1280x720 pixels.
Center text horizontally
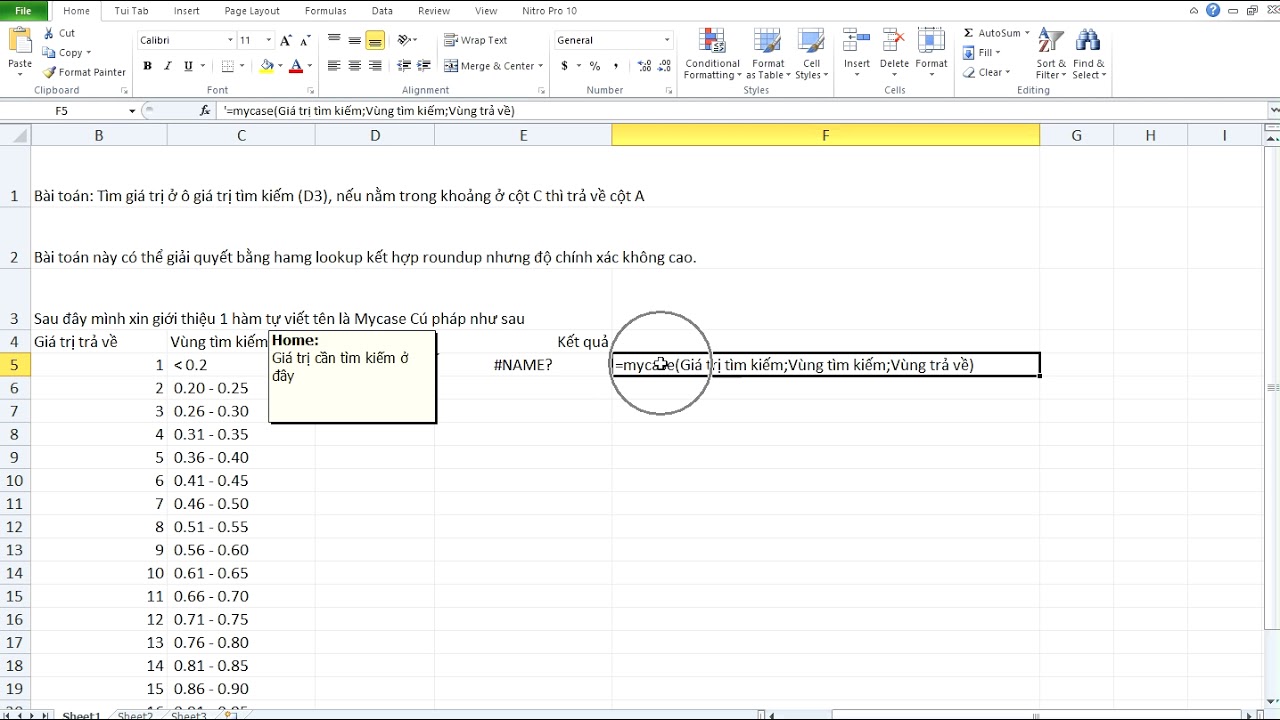tap(355, 66)
